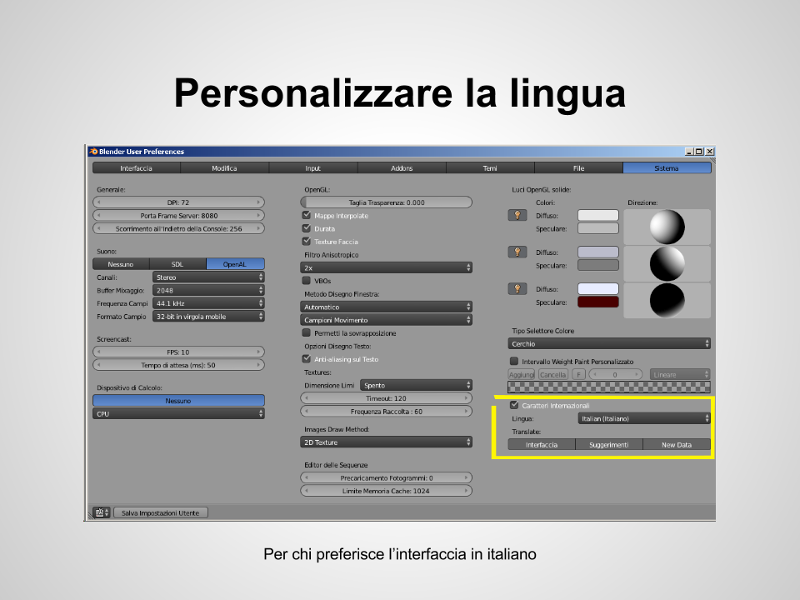Click DPI 72 value field
800x600 pixels.
[179, 202]
